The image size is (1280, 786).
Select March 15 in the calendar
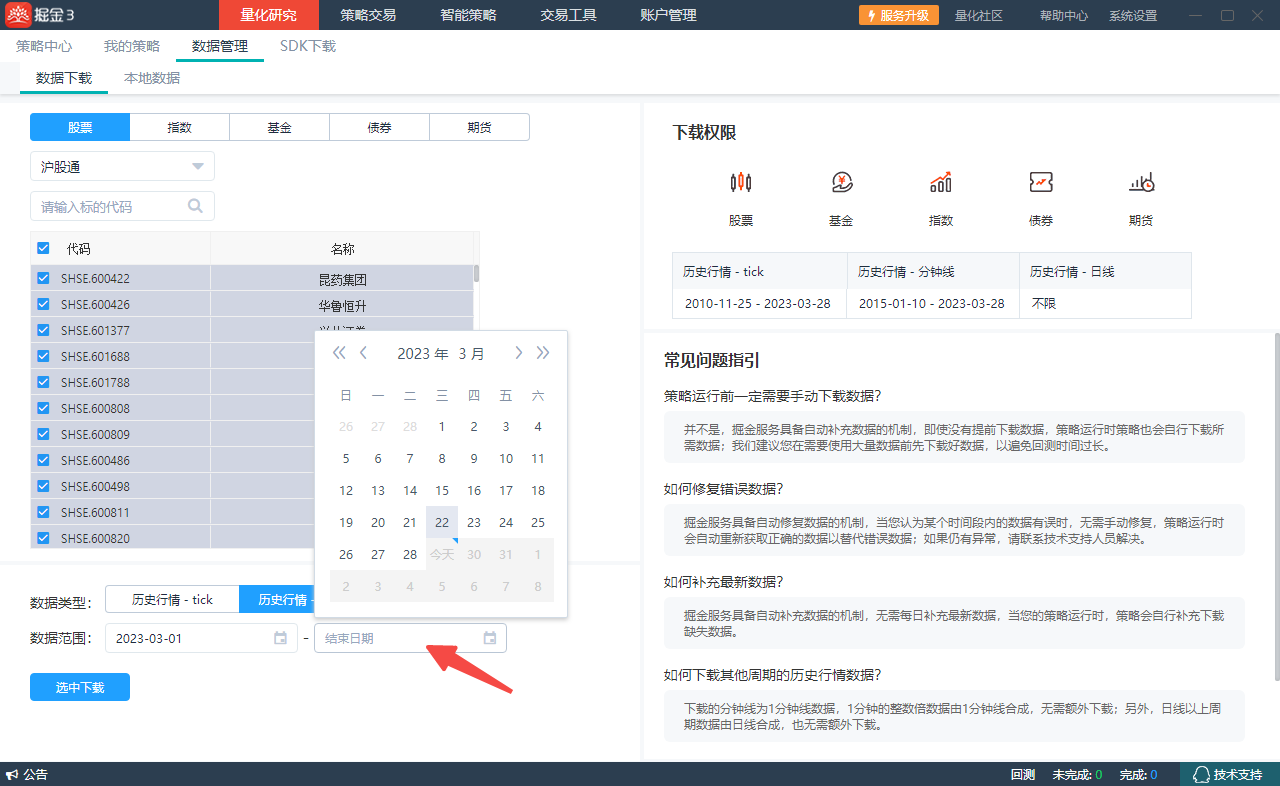[442, 490]
